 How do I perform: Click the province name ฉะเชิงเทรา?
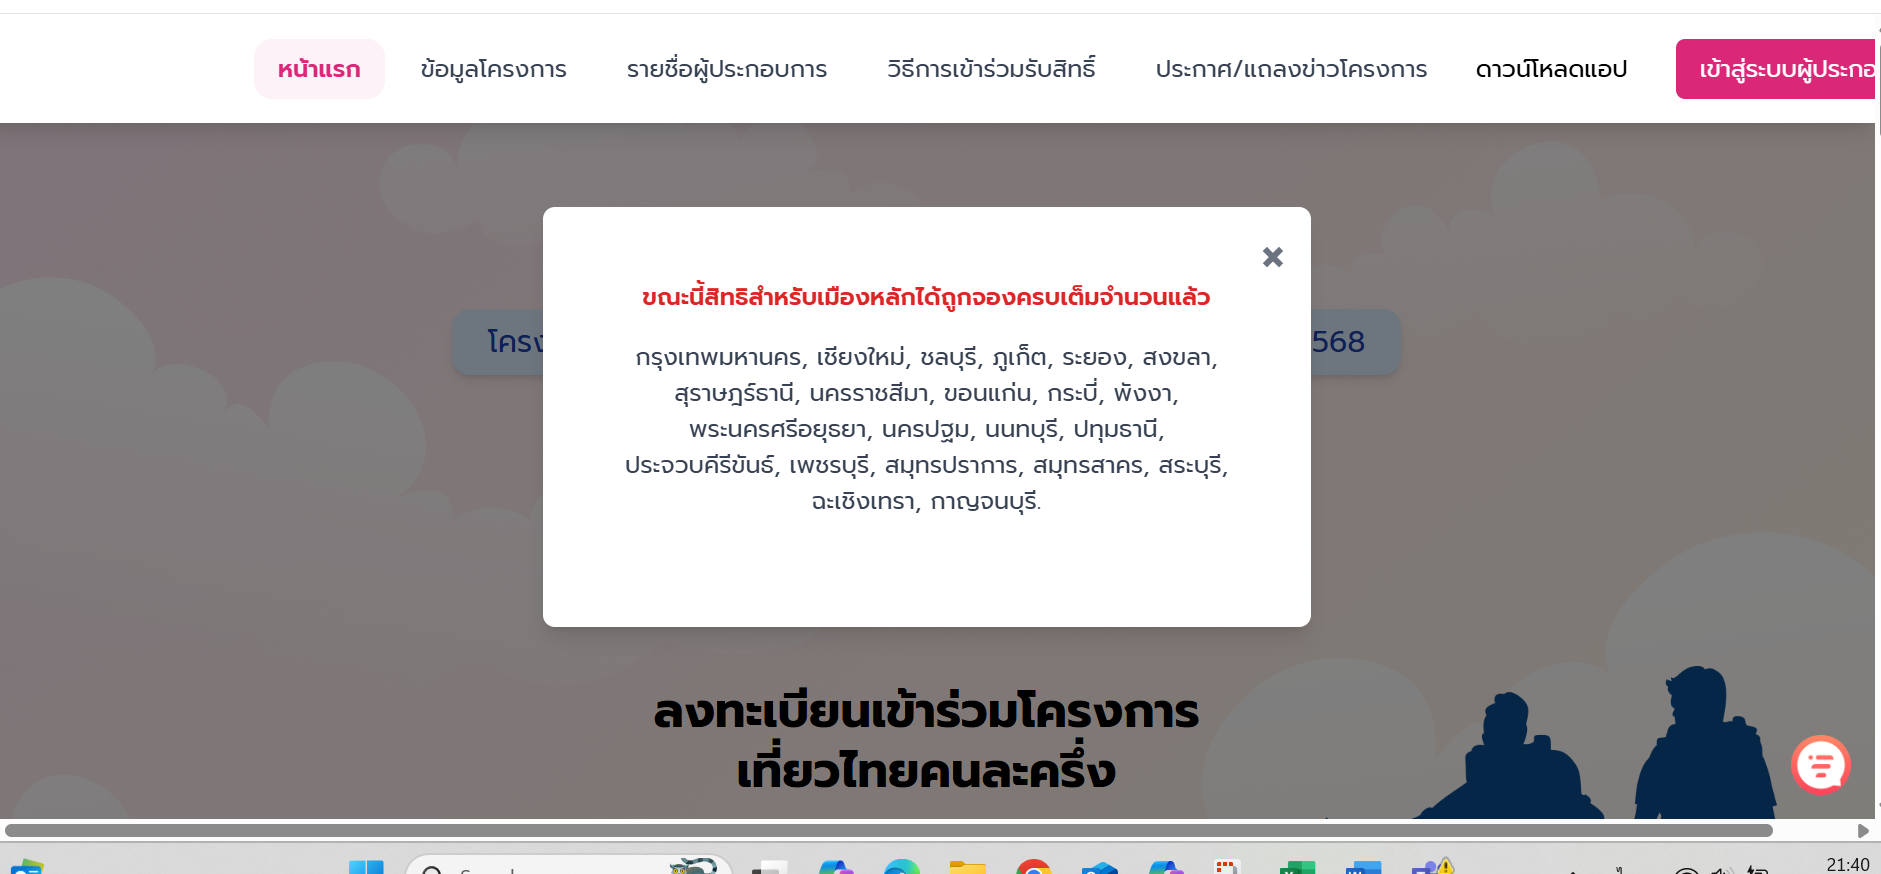point(863,501)
